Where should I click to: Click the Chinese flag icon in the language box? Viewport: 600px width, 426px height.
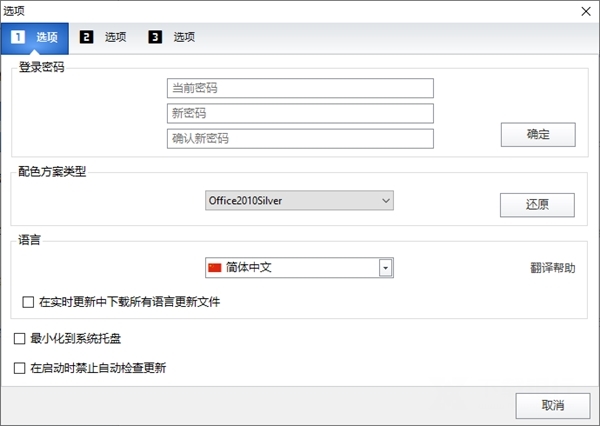pos(215,268)
